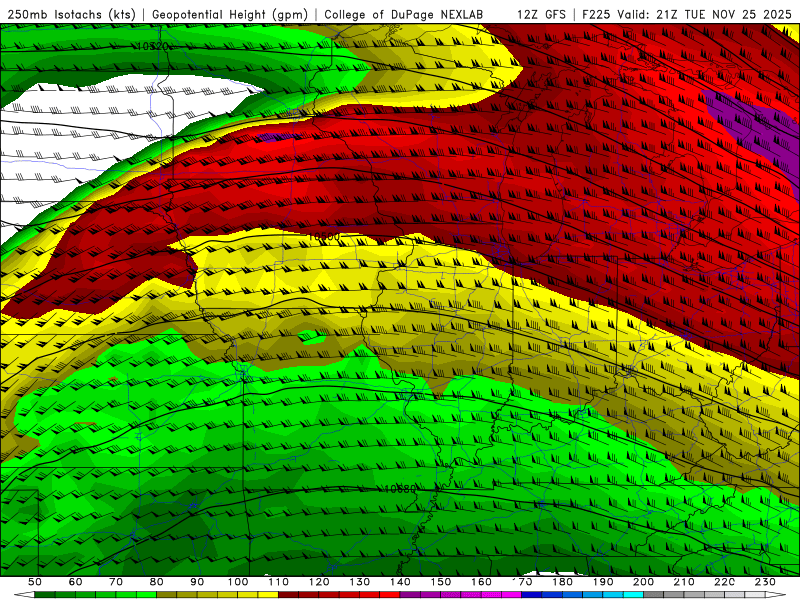Click the '220' color scale label

(x=724, y=582)
